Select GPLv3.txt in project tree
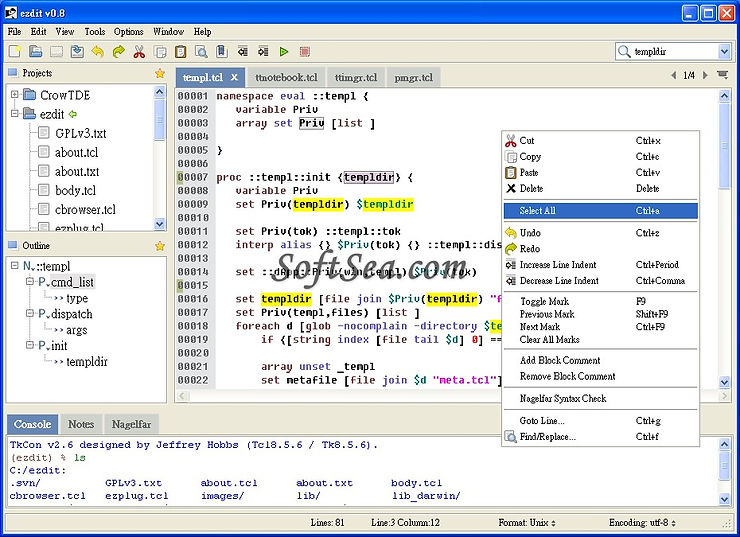 click(80, 133)
